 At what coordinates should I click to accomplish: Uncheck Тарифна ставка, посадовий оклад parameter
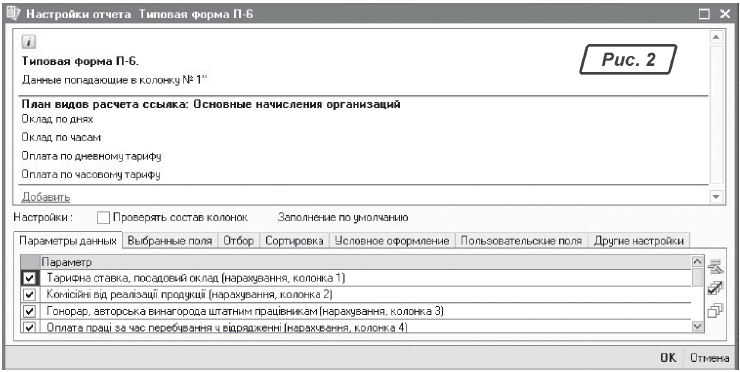(x=29, y=278)
